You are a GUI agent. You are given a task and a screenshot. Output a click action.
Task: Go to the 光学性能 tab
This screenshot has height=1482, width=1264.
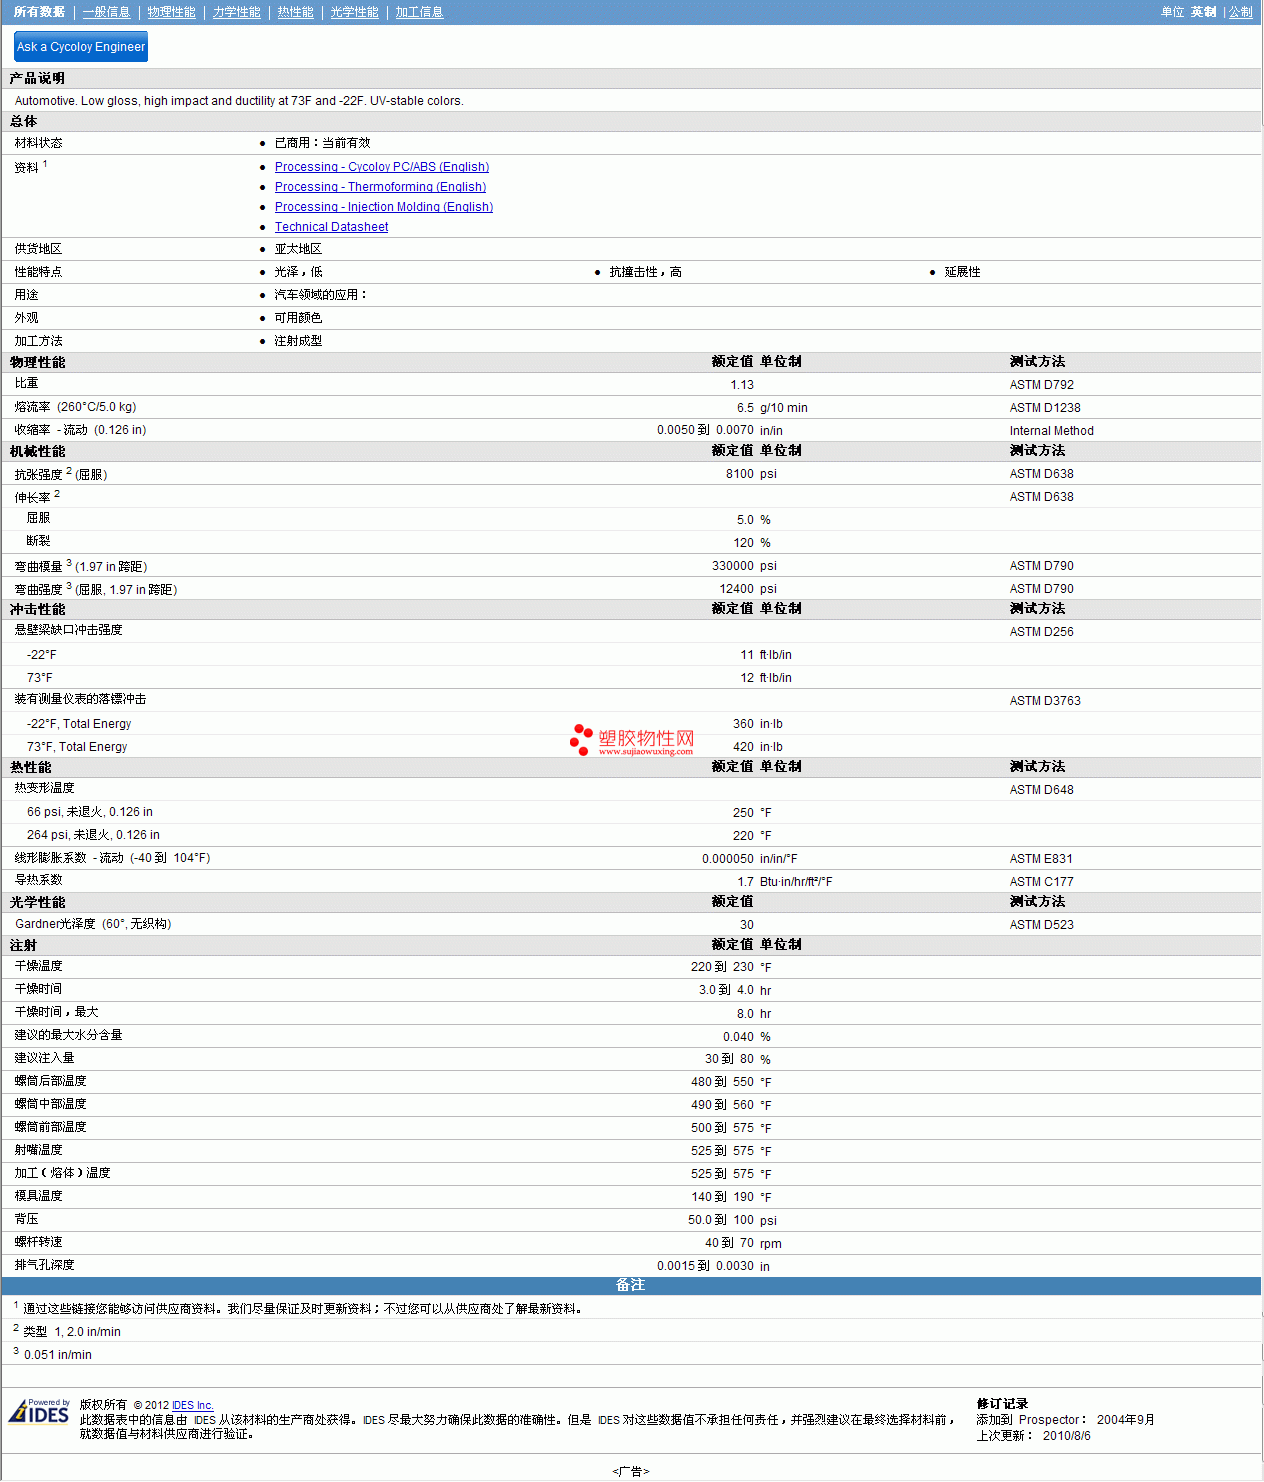pyautogui.click(x=354, y=12)
